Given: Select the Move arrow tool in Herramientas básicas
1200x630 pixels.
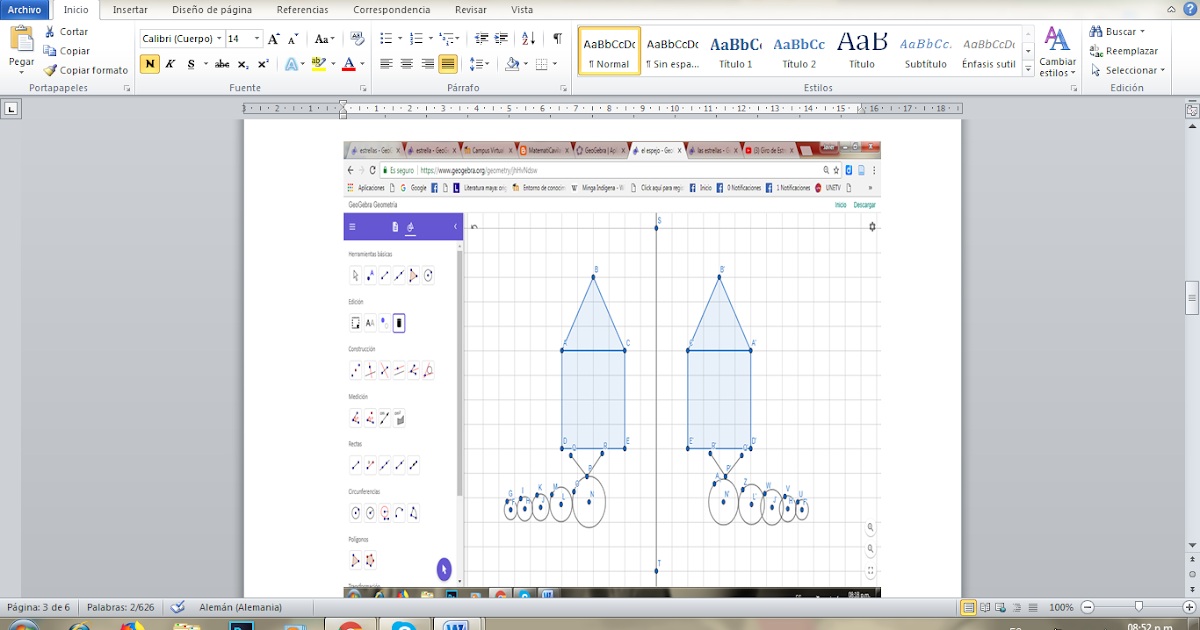Looking at the screenshot, I should [357, 275].
